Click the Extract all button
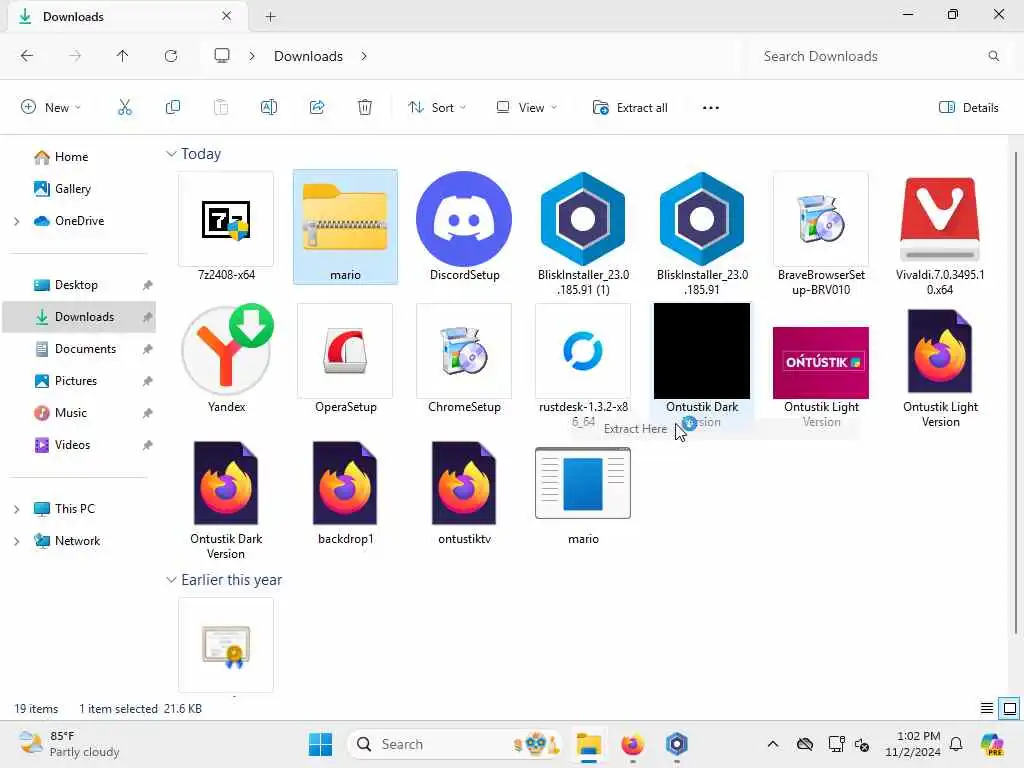1024x768 pixels. pos(630,108)
